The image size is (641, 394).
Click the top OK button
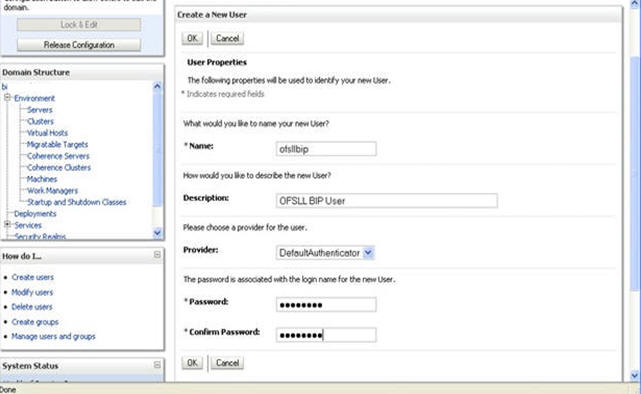[x=192, y=38]
